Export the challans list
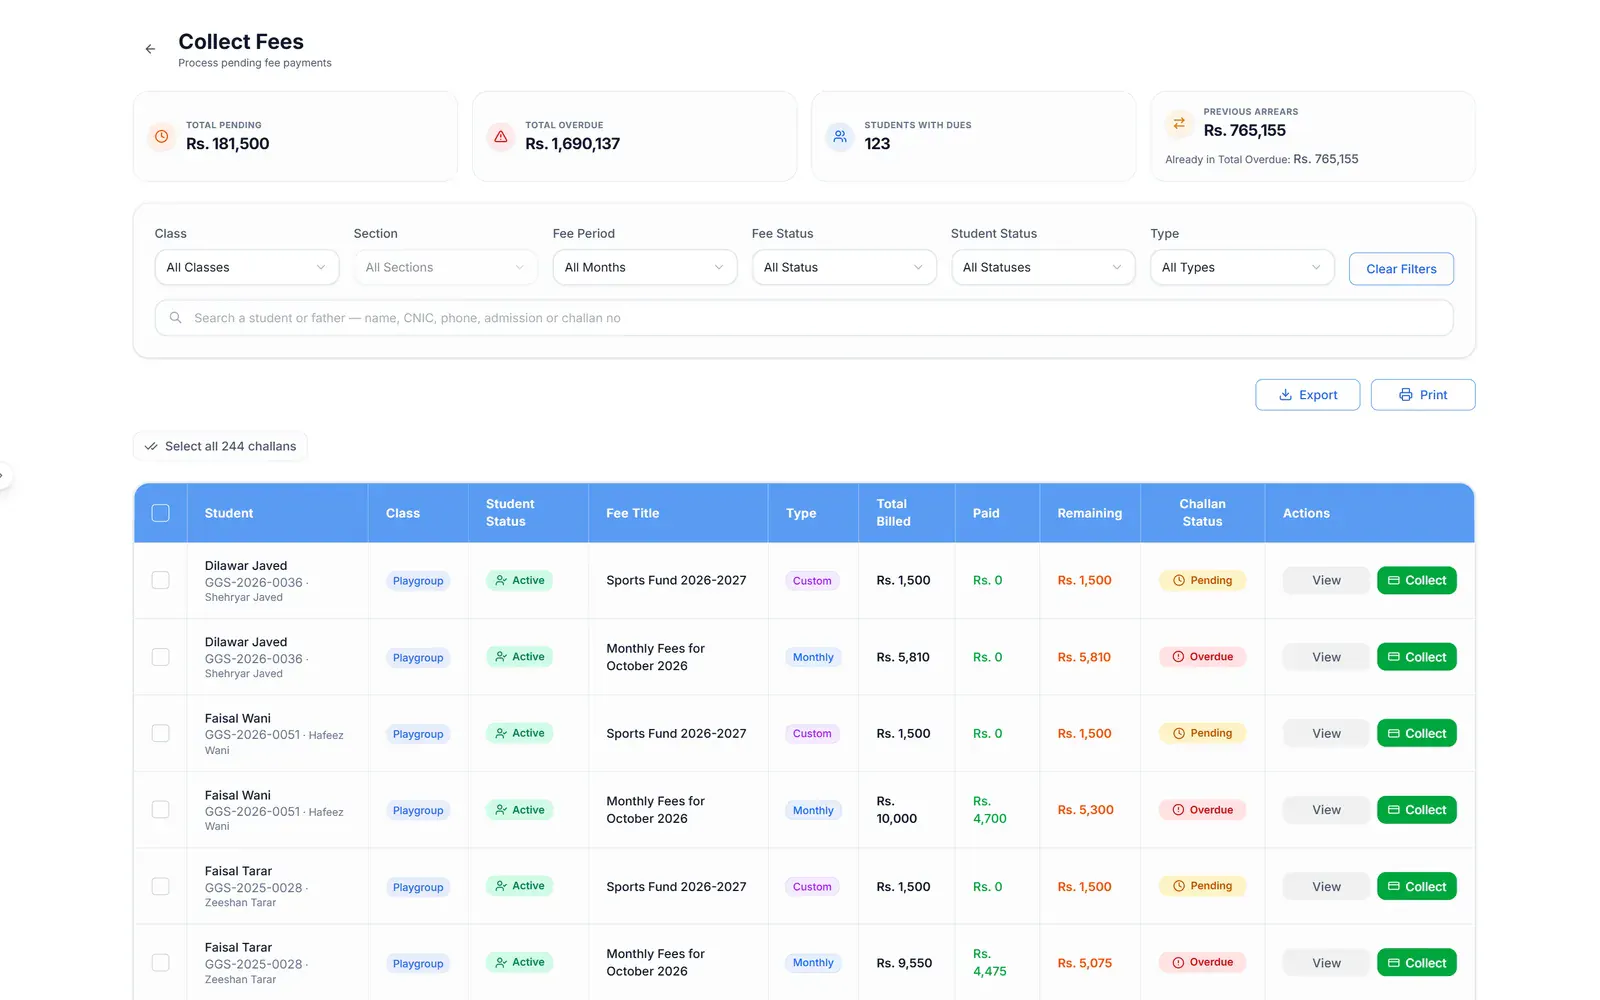The image size is (1600, 1000). [1307, 395]
